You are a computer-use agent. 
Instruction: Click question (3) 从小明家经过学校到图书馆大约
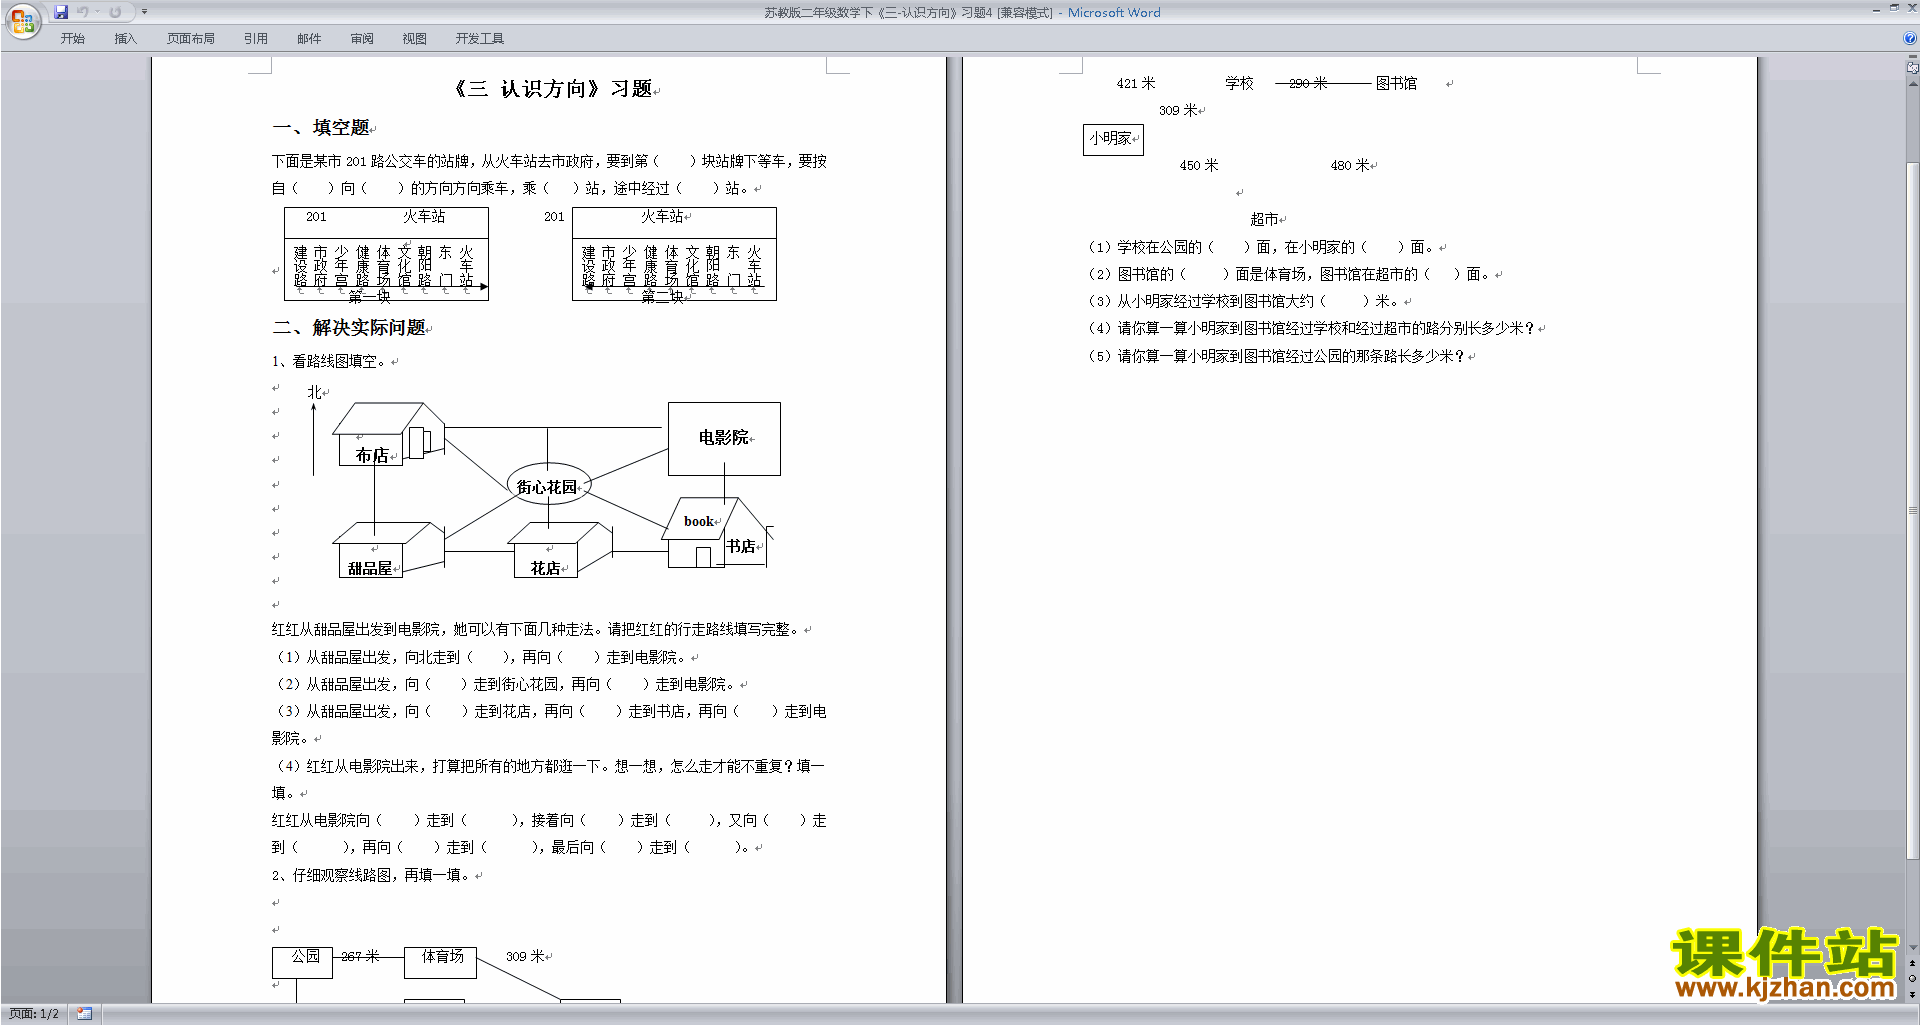pos(1243,301)
